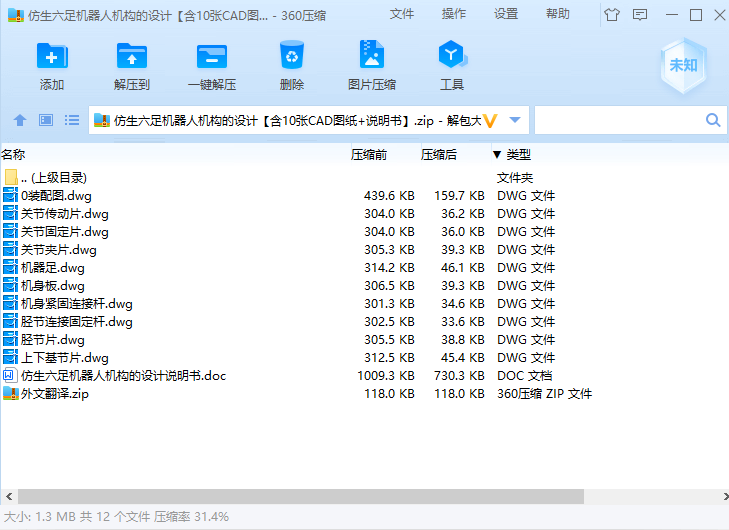Select 仿生六足机器人机构的设计说明书.doc file name

point(123,376)
